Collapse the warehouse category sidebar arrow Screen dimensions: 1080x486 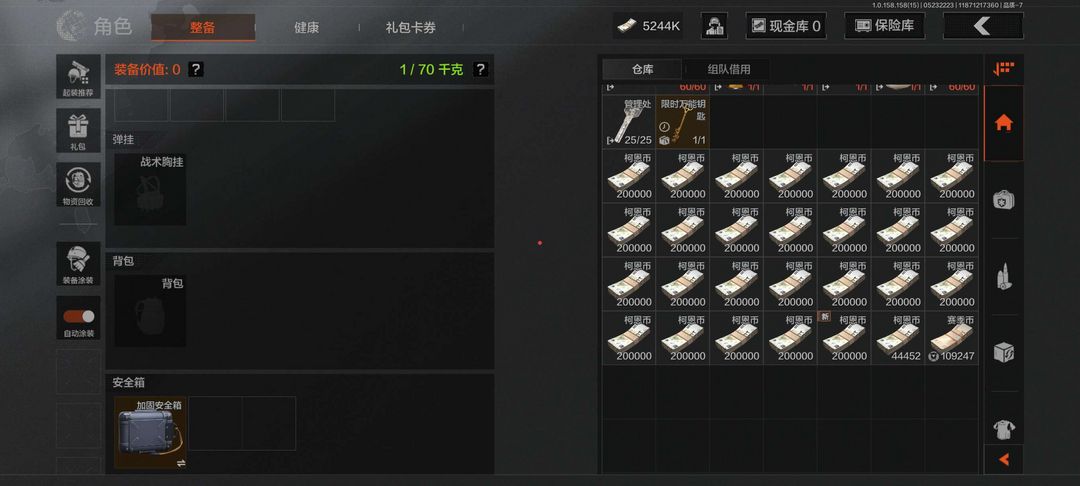(1004, 459)
